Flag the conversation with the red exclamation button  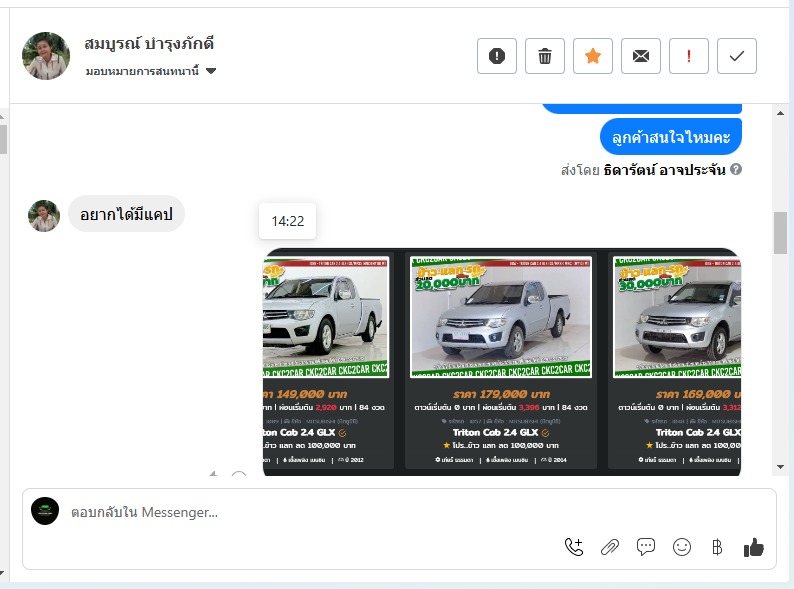tap(689, 56)
